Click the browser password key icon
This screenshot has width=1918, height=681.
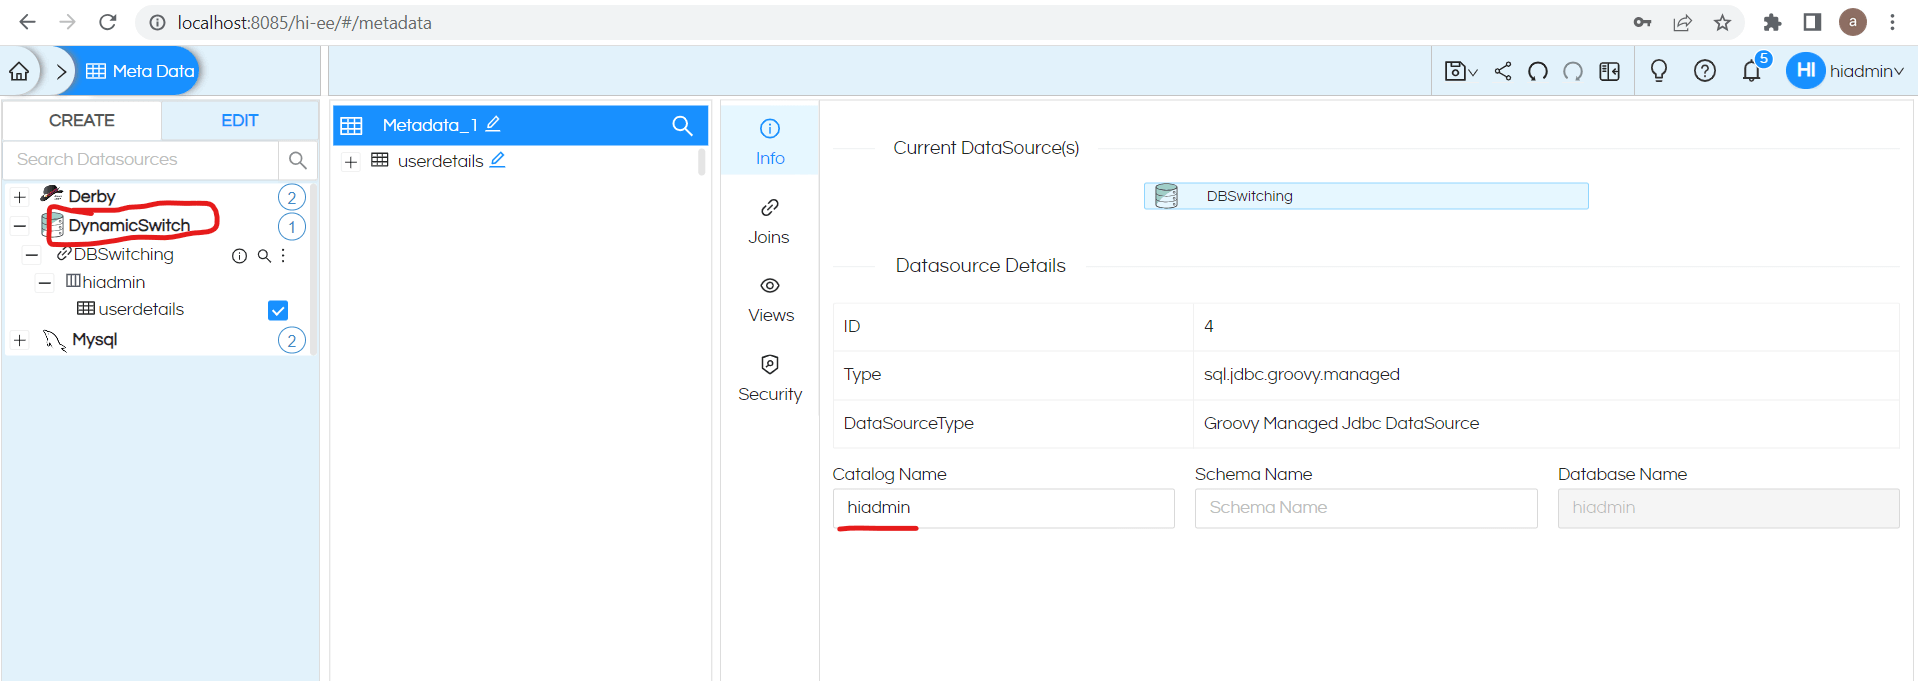click(x=1642, y=22)
